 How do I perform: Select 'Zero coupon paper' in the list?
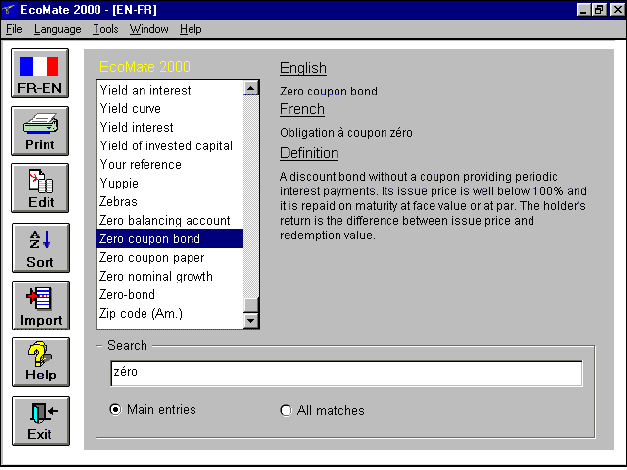(x=151, y=258)
